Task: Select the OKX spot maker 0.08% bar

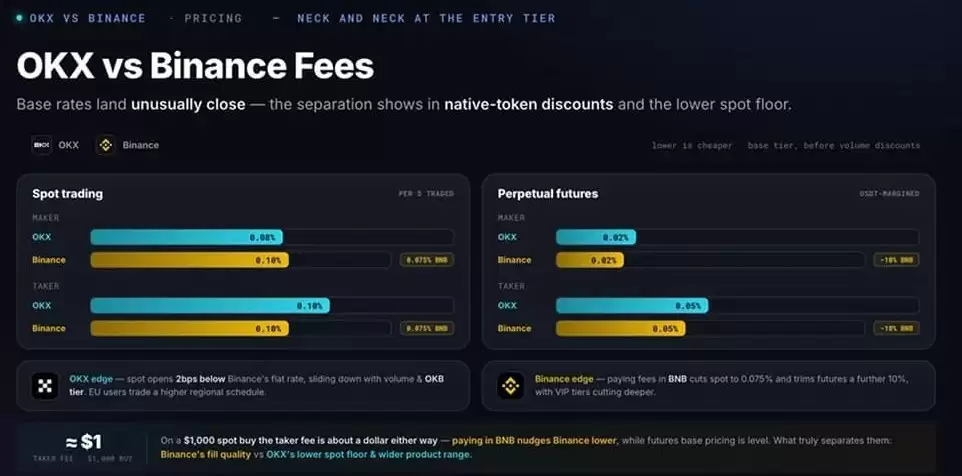Action: (x=187, y=237)
